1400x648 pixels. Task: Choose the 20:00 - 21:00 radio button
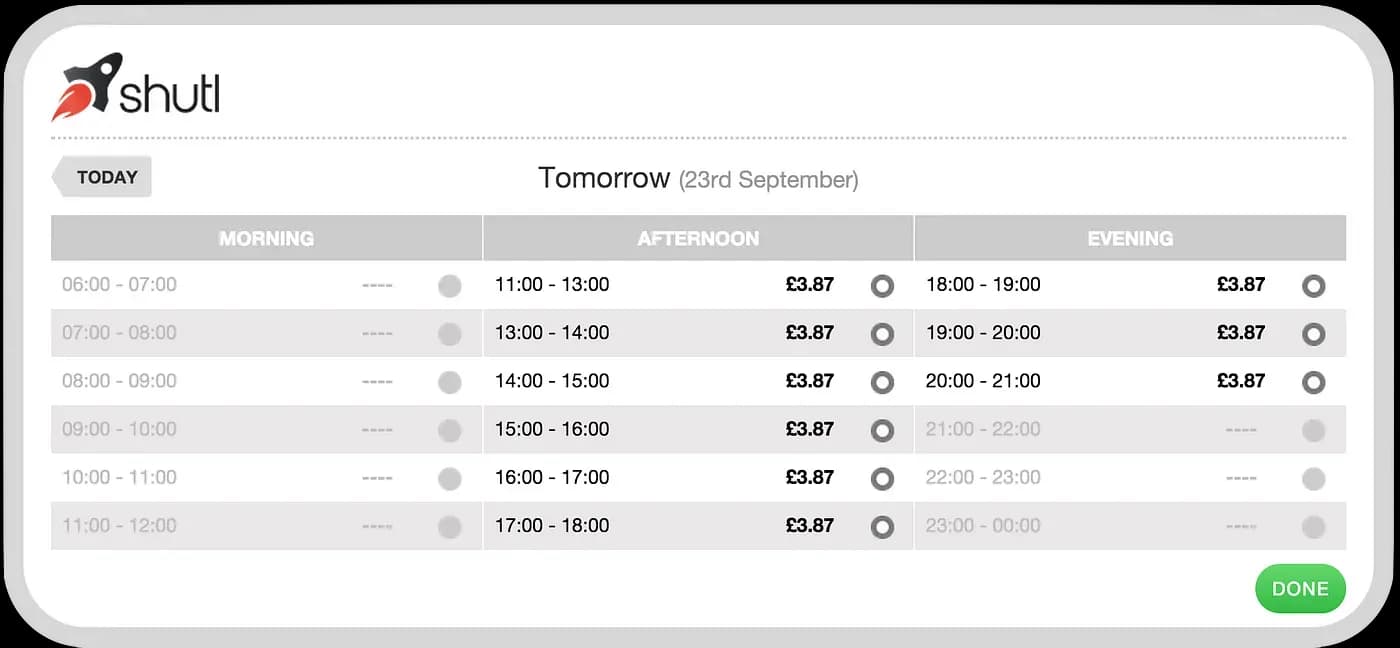coord(1313,382)
